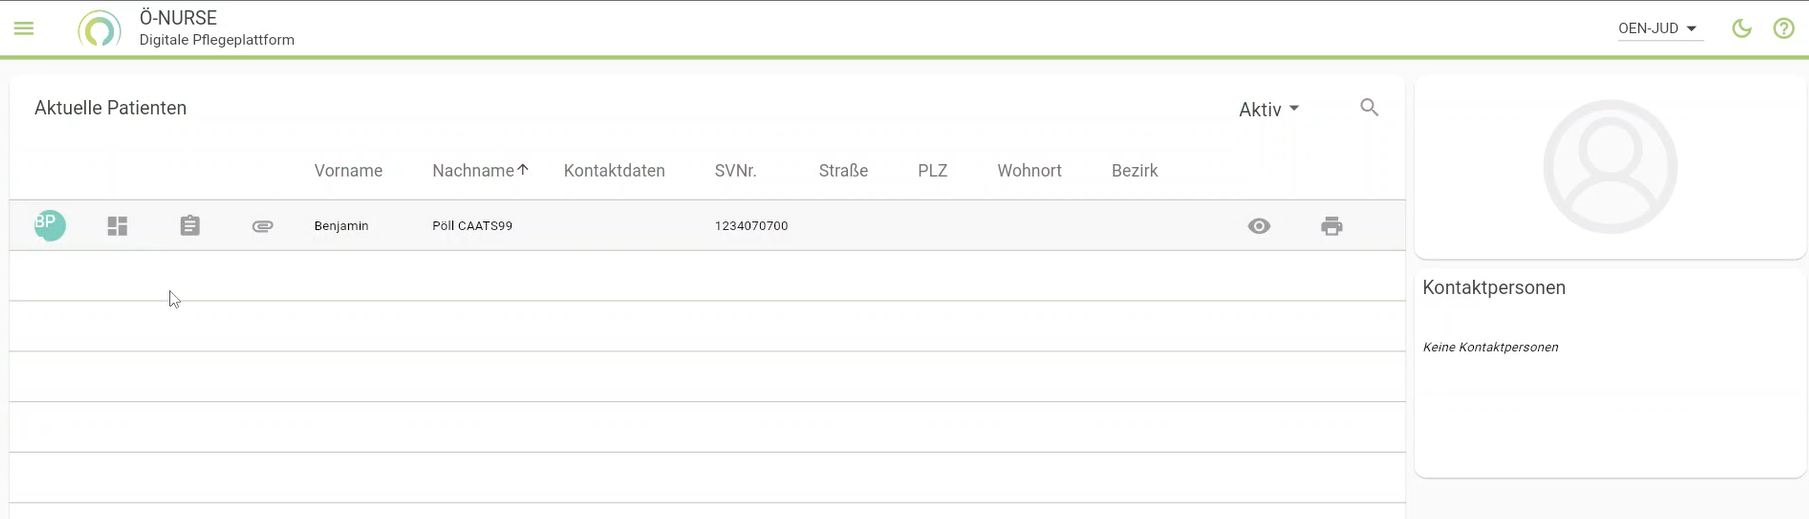This screenshot has width=1809, height=519.
Task: Click the Bezirk column header
Action: tap(1134, 171)
